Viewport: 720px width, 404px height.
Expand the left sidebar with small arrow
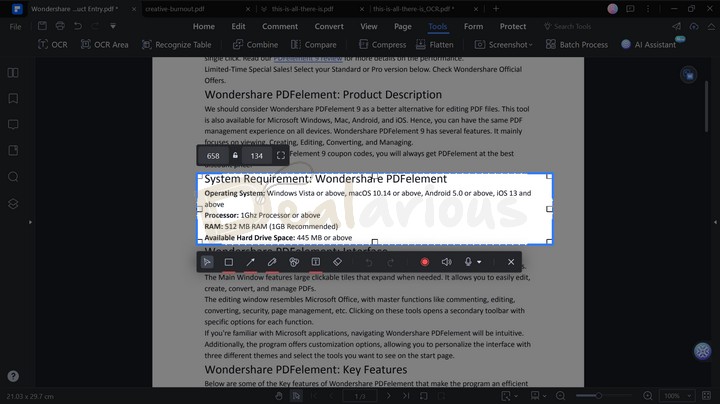[30, 222]
